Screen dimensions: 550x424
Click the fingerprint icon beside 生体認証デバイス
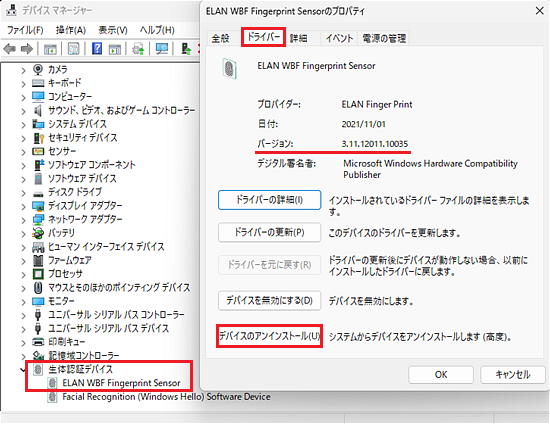(38, 369)
